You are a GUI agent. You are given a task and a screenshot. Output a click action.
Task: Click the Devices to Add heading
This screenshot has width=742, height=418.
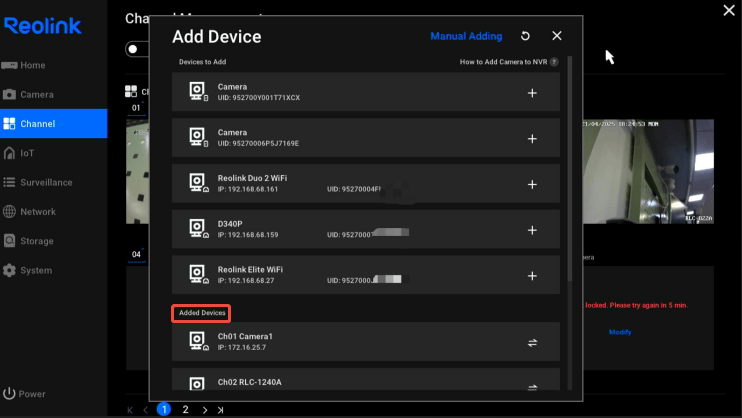click(203, 62)
